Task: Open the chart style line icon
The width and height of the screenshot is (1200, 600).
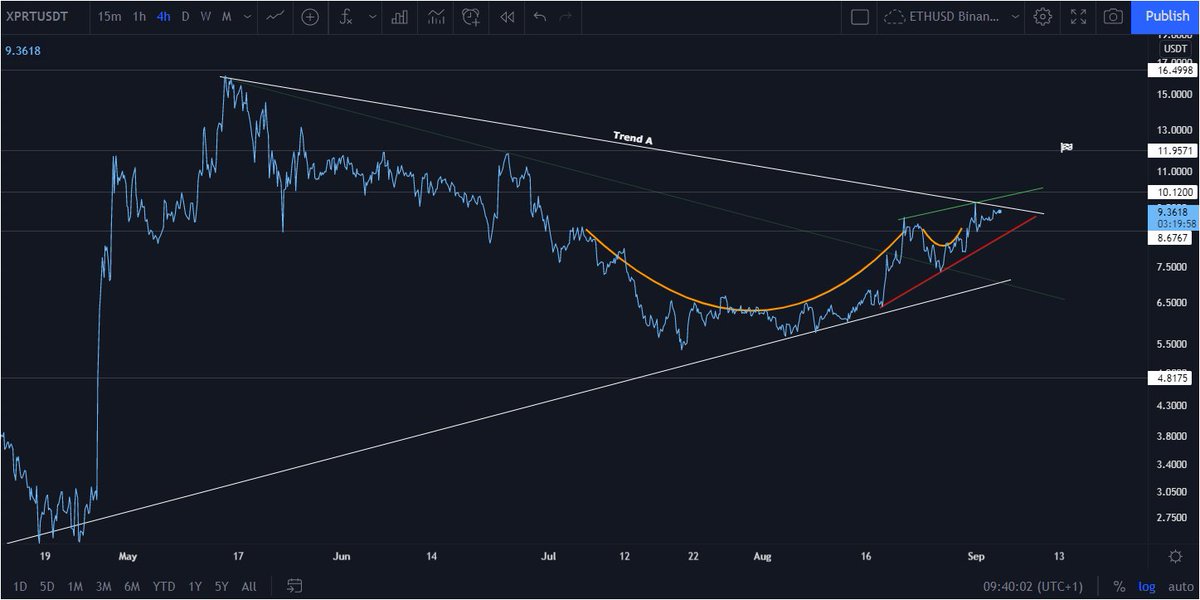Action: point(274,17)
